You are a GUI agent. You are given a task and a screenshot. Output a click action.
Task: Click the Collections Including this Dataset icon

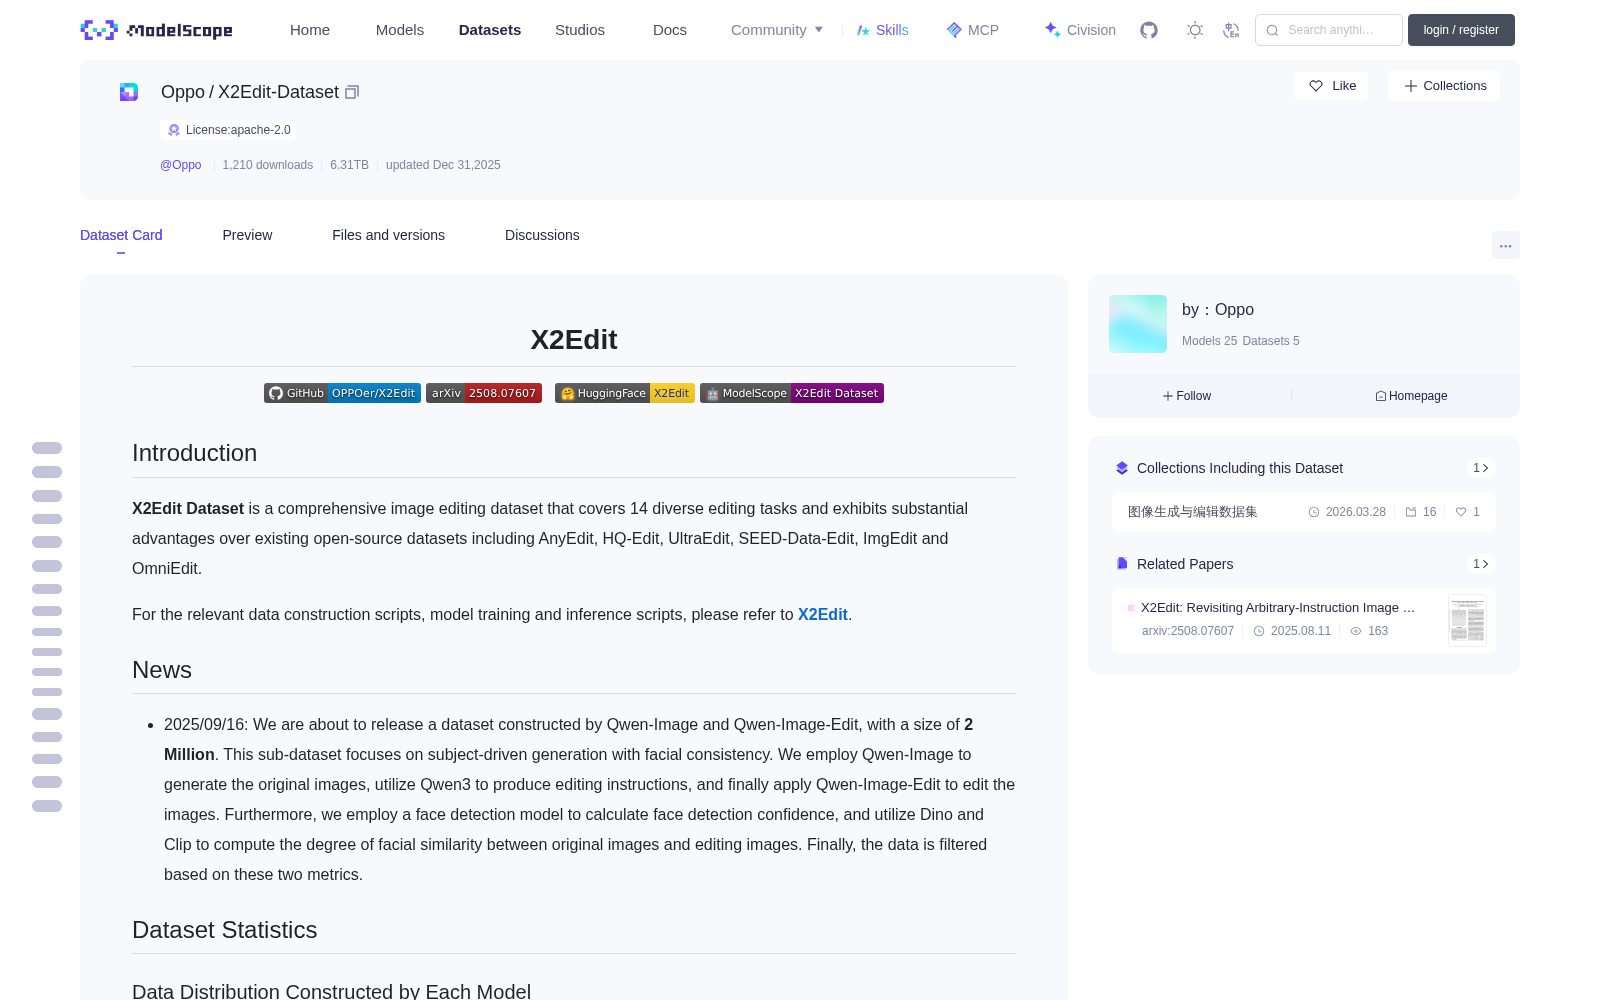click(x=1122, y=468)
